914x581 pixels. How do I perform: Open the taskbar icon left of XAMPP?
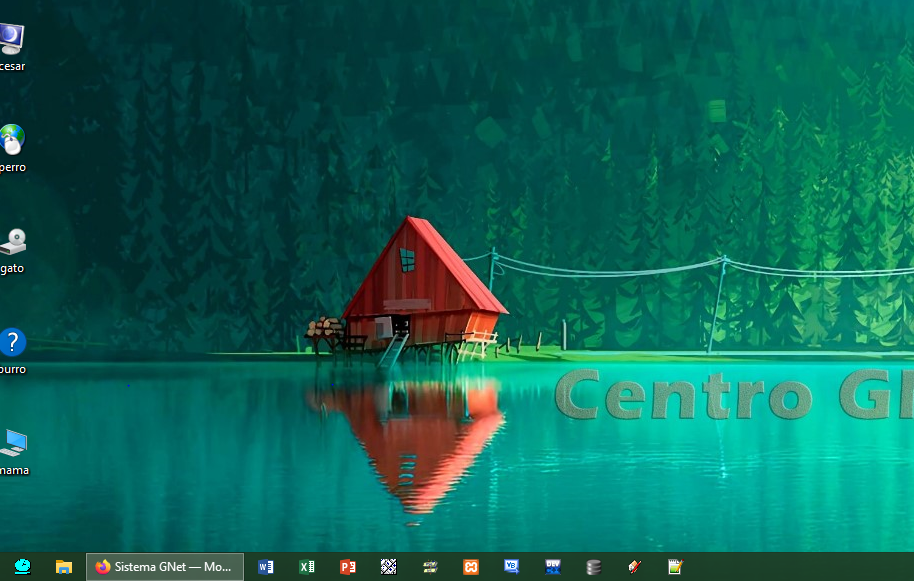click(430, 566)
